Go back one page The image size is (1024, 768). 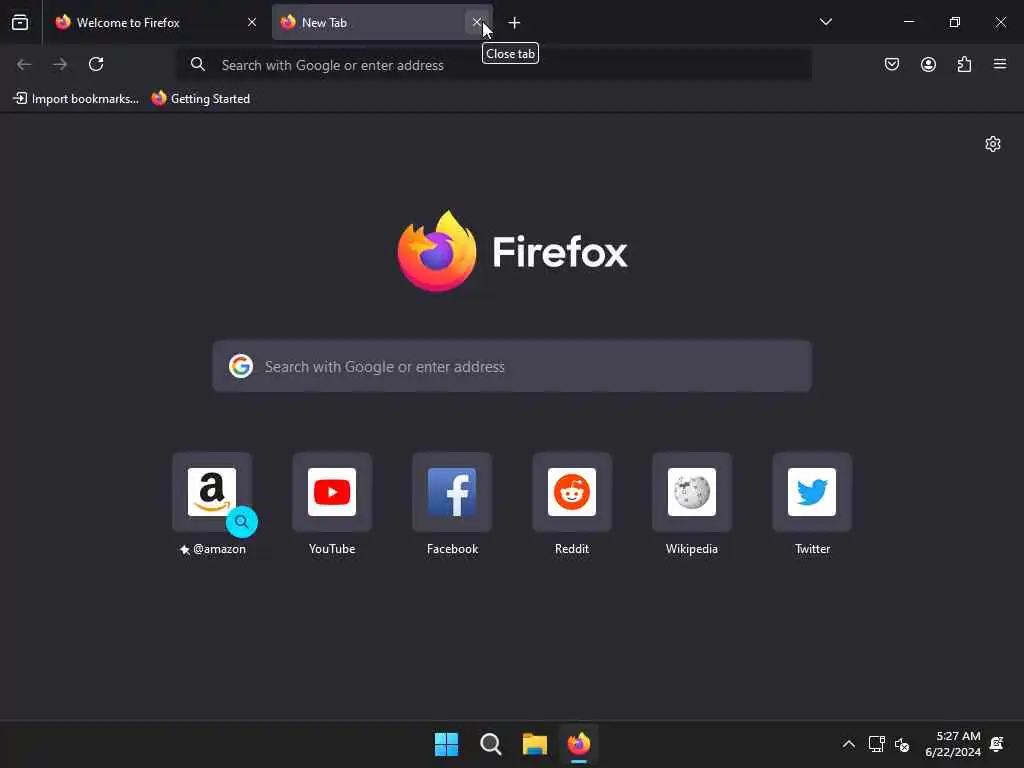24,64
